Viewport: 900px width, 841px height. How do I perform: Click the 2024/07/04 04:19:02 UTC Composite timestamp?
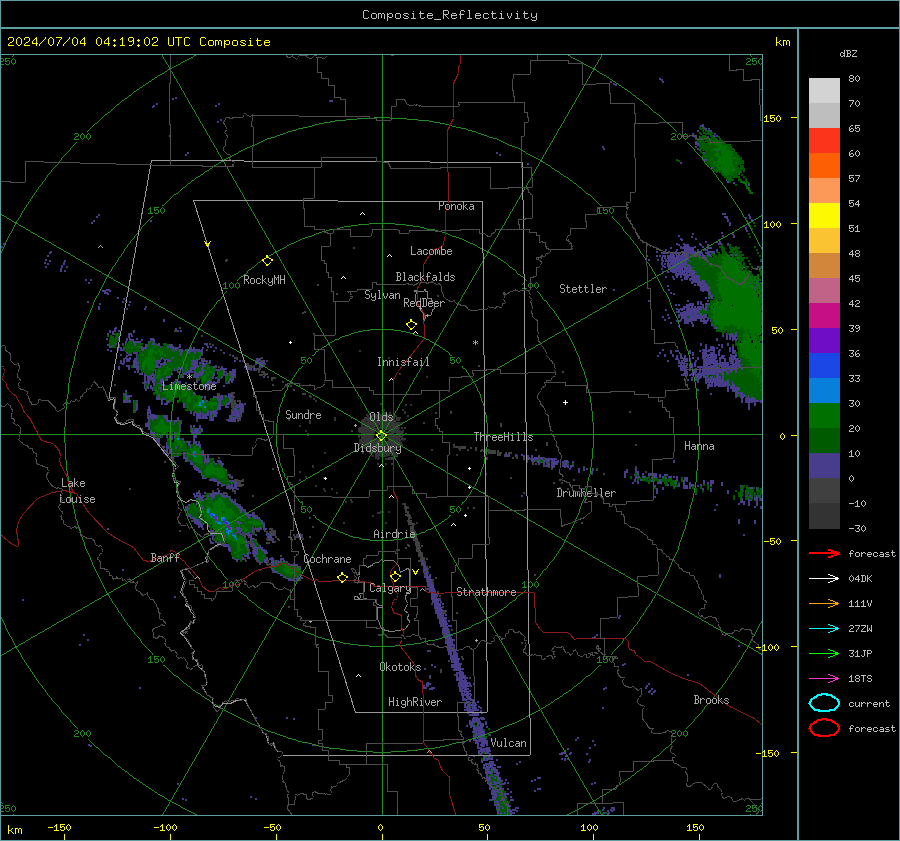pyautogui.click(x=138, y=42)
